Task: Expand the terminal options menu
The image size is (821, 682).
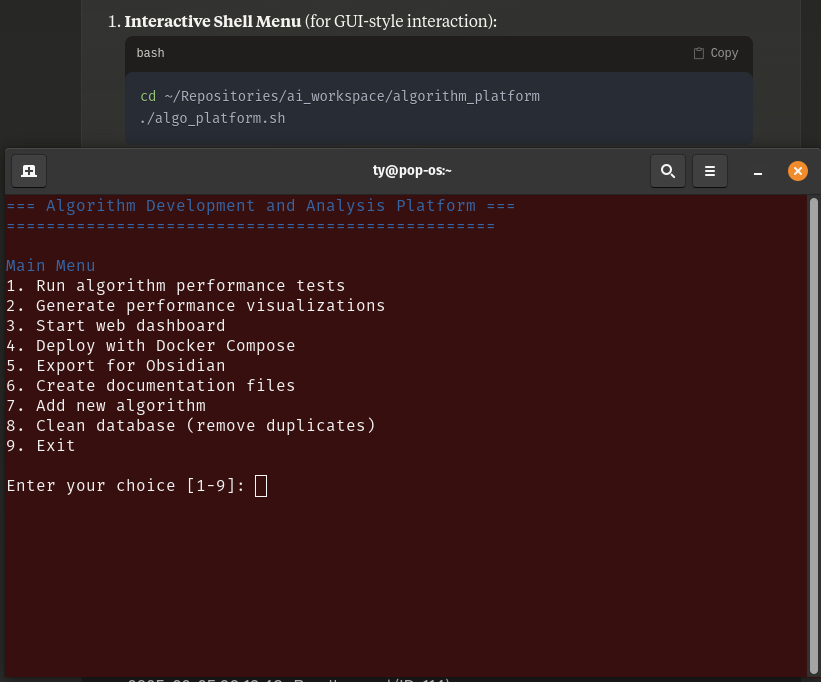Action: (710, 170)
